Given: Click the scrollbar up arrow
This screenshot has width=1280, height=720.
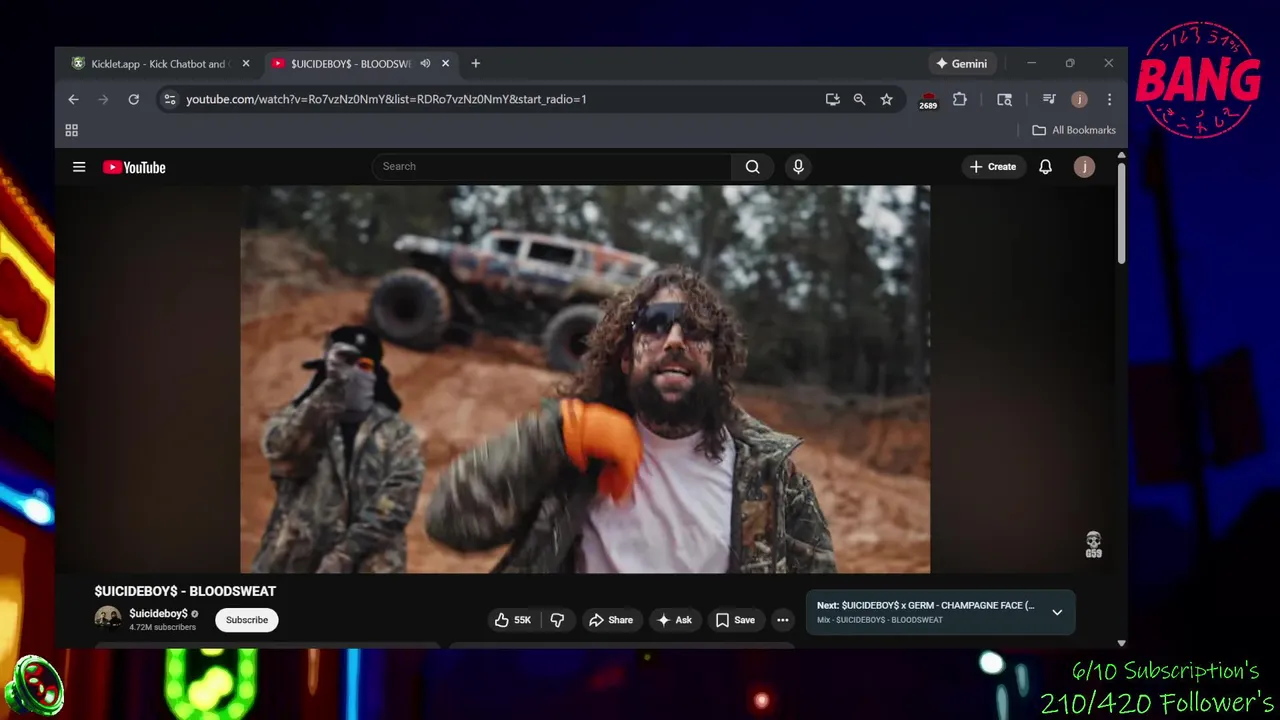Looking at the screenshot, I should click(x=1121, y=155).
